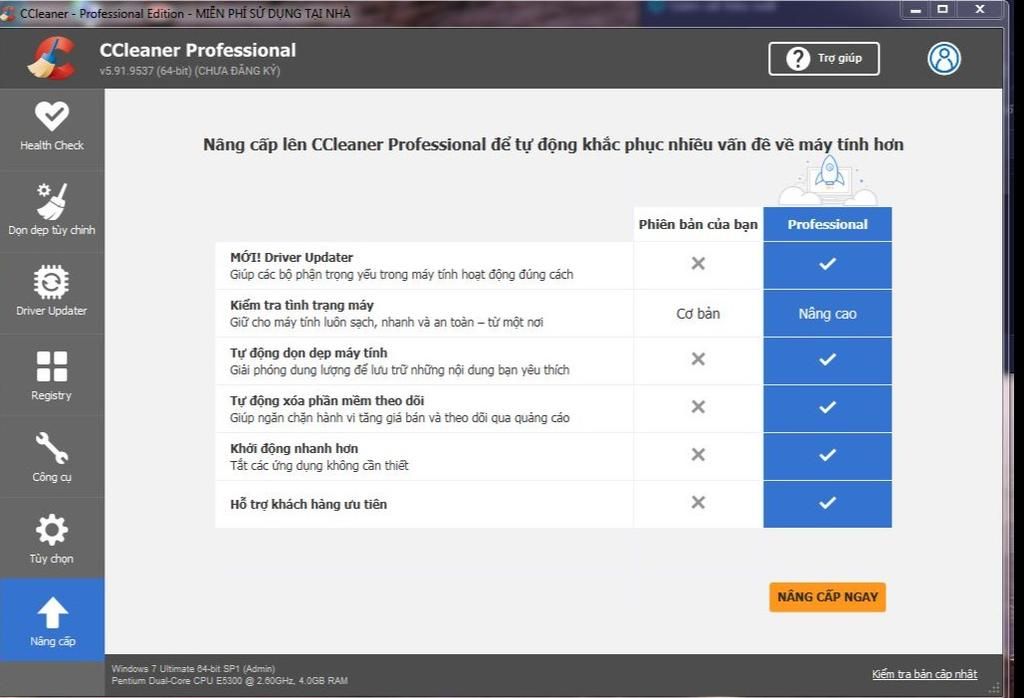Click the Nâng cao cell
This screenshot has height=698, width=1024.
click(x=827, y=314)
